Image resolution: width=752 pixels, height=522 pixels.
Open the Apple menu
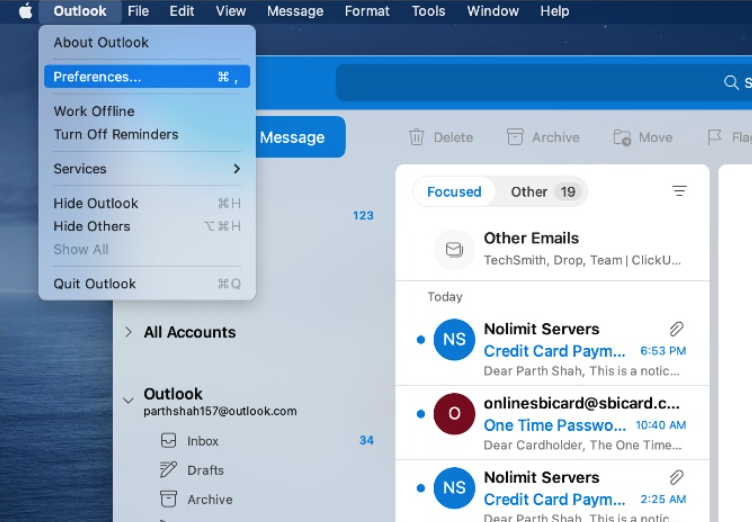point(25,11)
